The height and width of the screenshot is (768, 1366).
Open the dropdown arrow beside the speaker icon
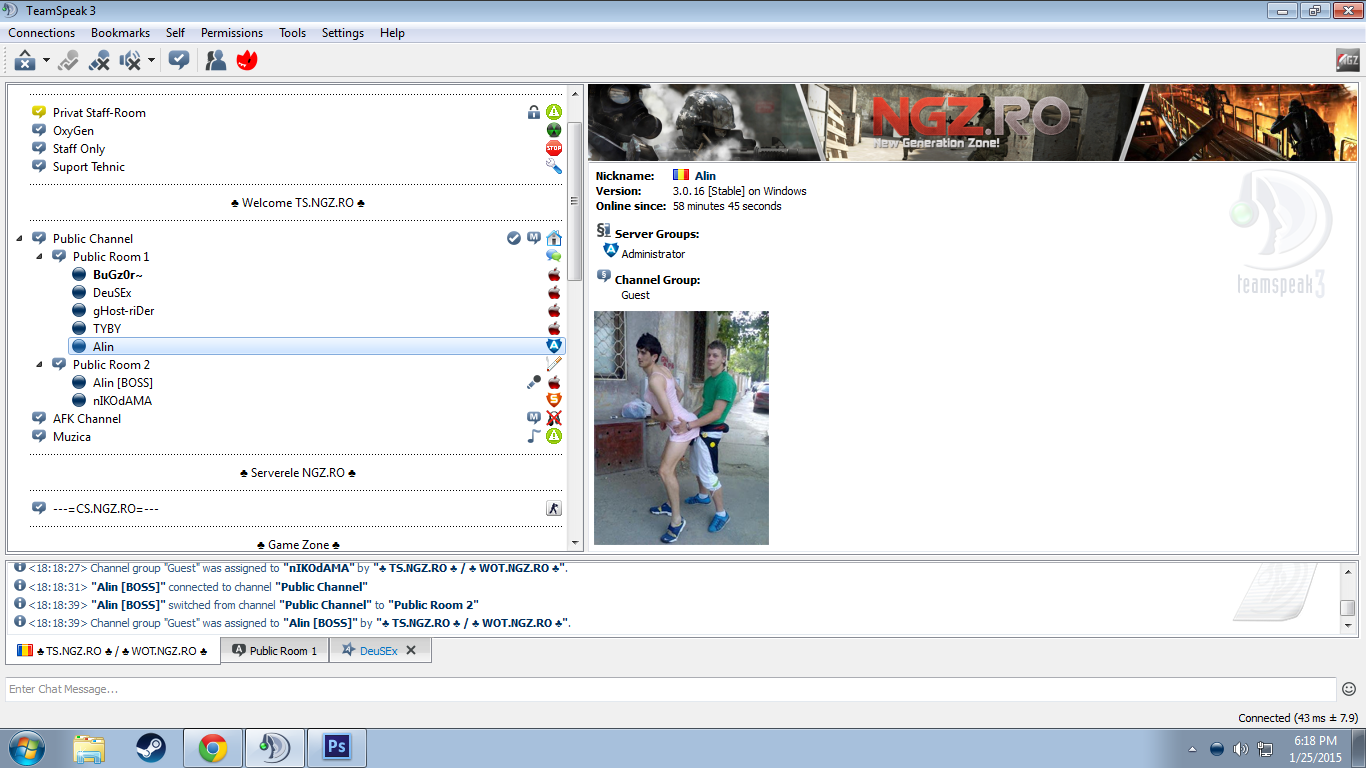pos(151,61)
